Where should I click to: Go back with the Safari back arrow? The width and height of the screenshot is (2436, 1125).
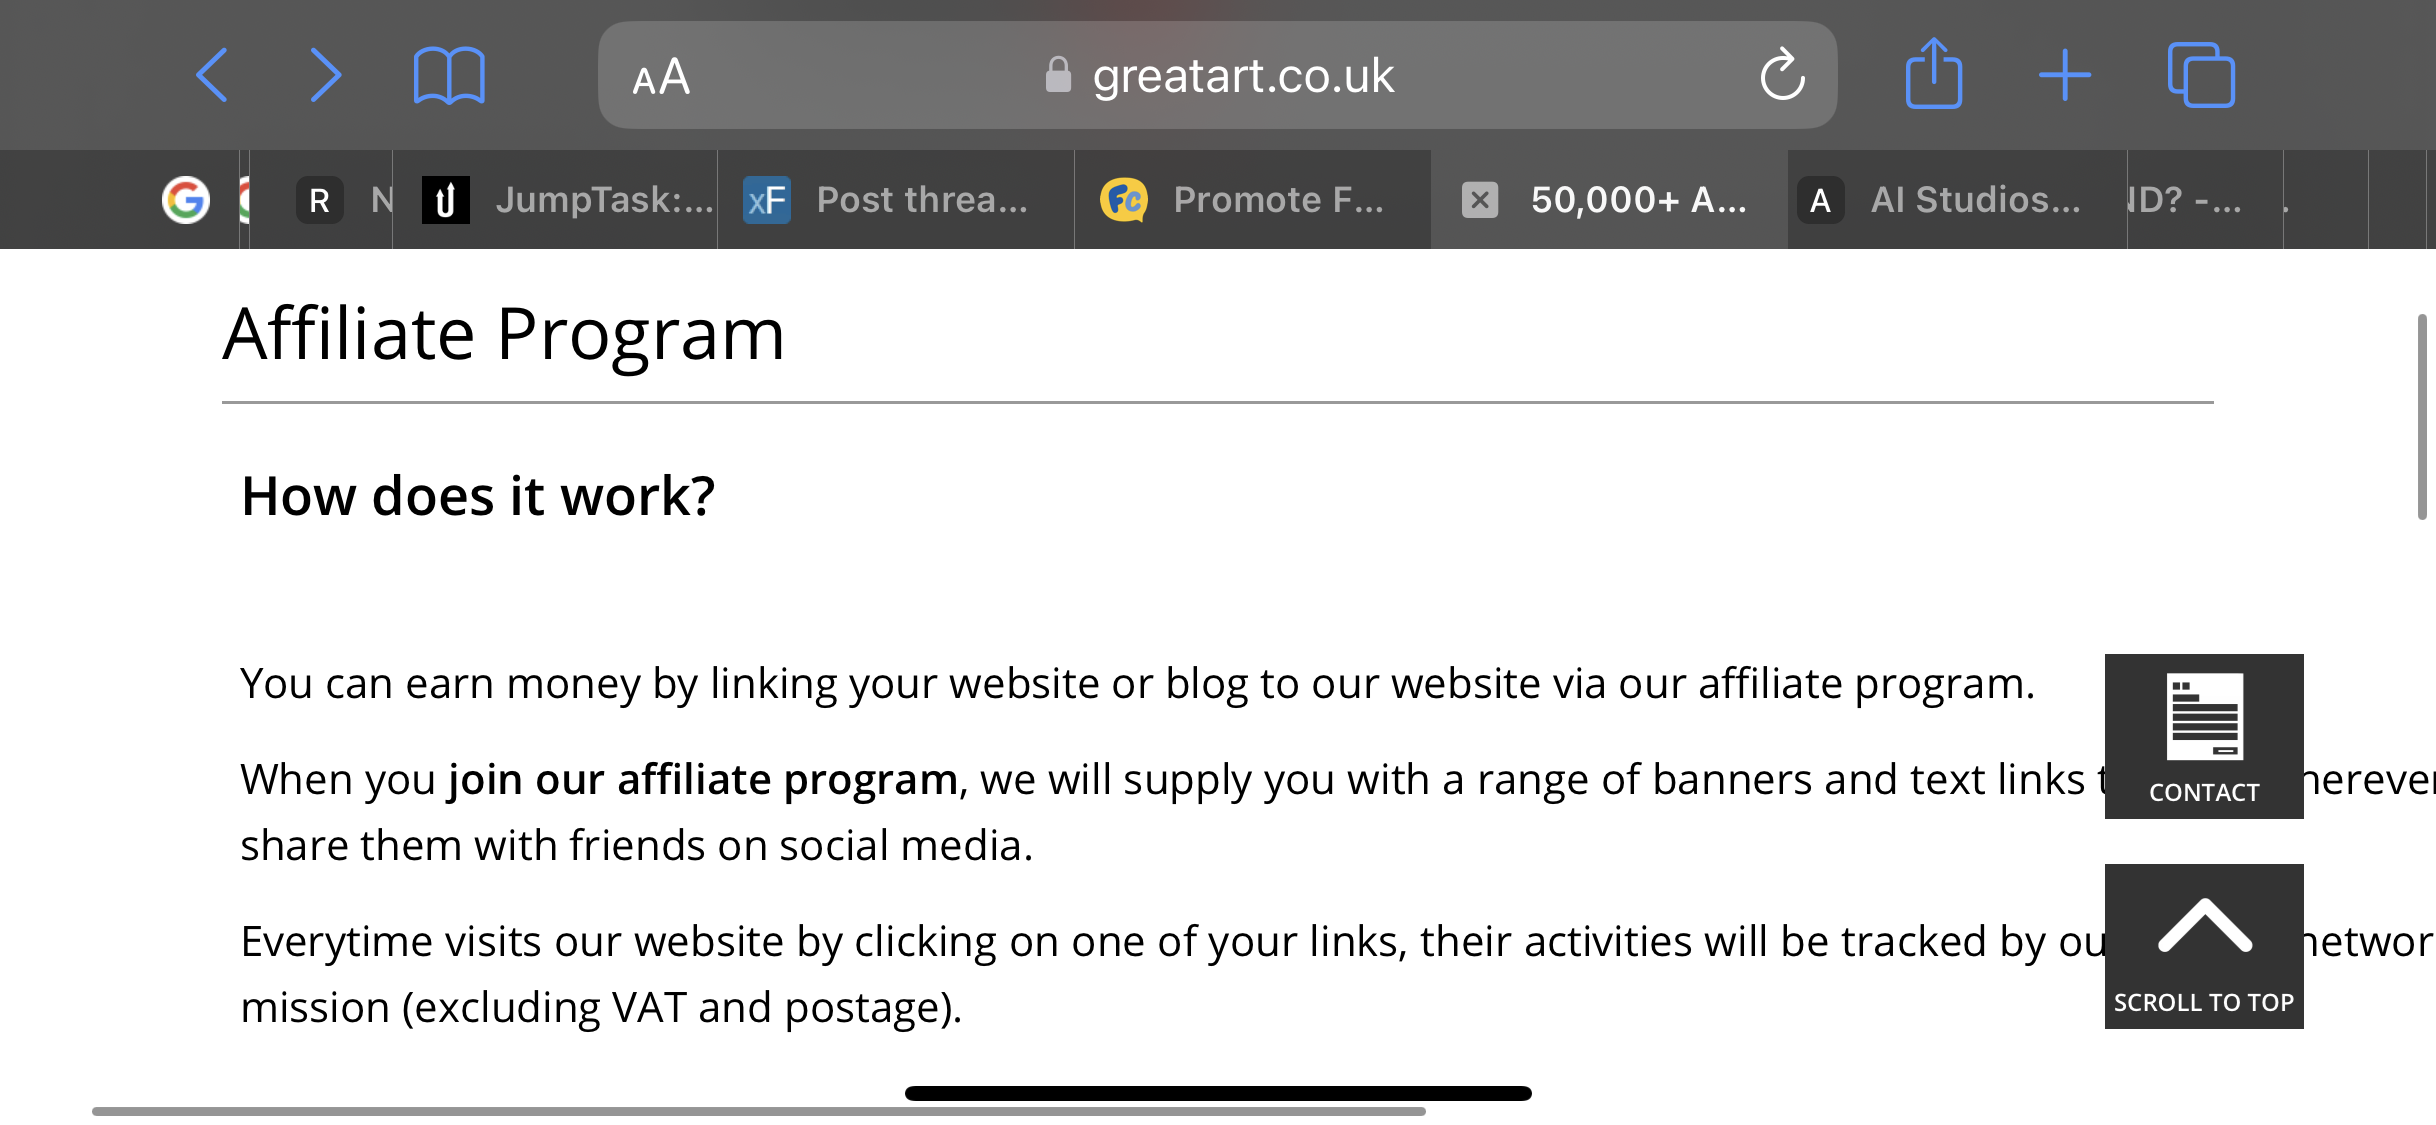pos(212,75)
